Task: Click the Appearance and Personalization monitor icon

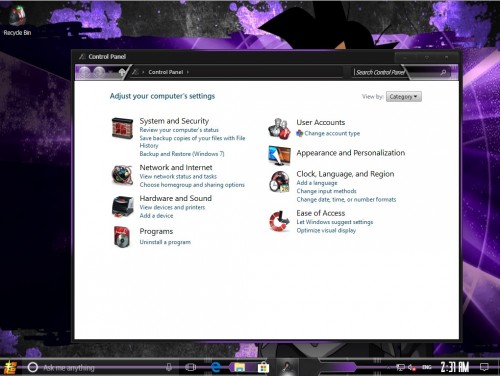Action: [279, 155]
